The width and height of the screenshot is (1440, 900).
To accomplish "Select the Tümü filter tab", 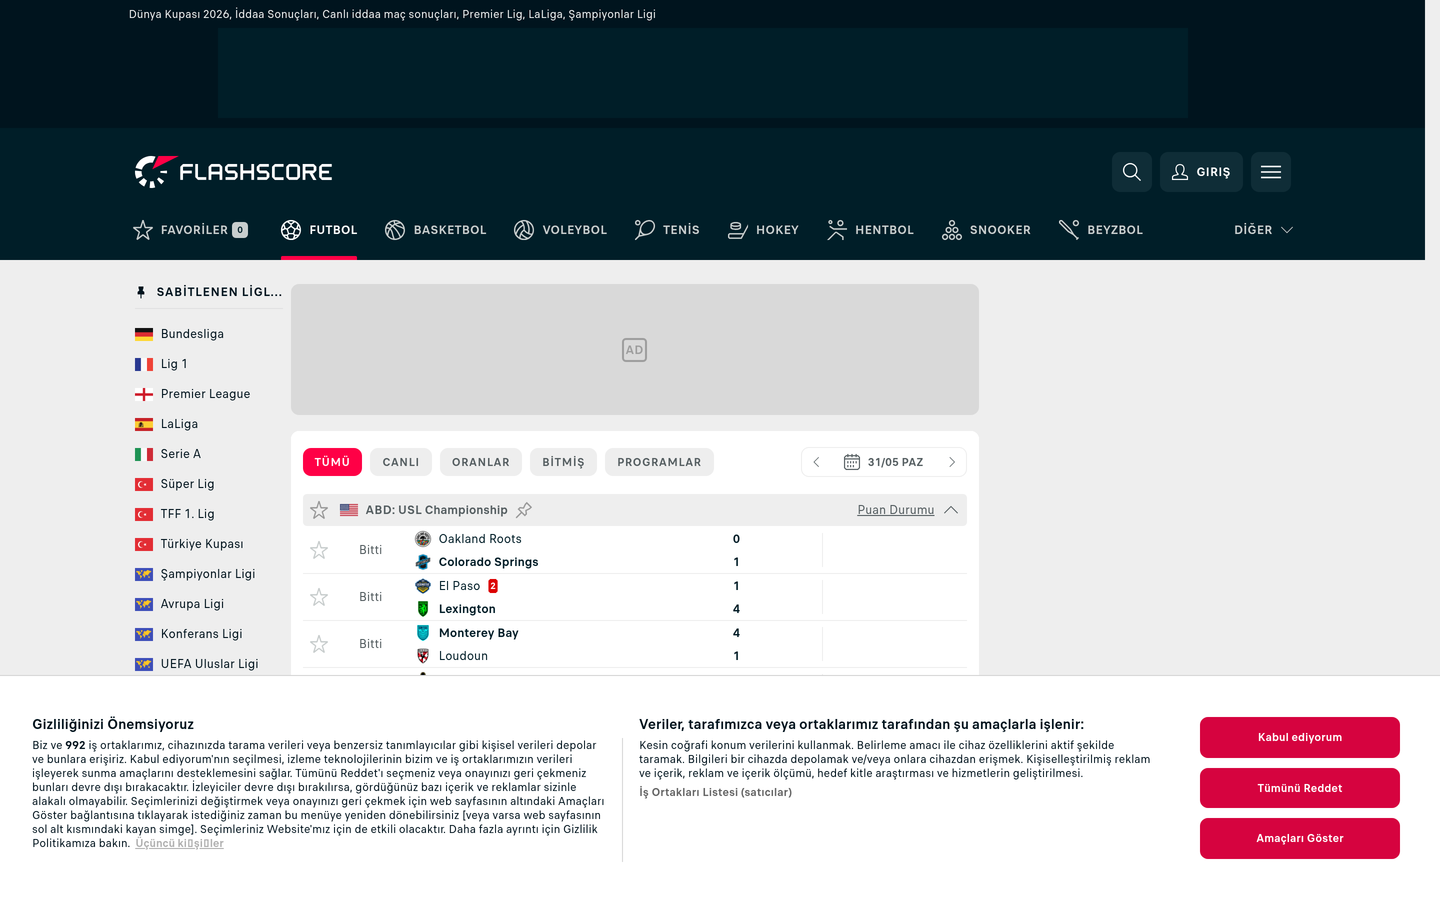I will (x=332, y=462).
